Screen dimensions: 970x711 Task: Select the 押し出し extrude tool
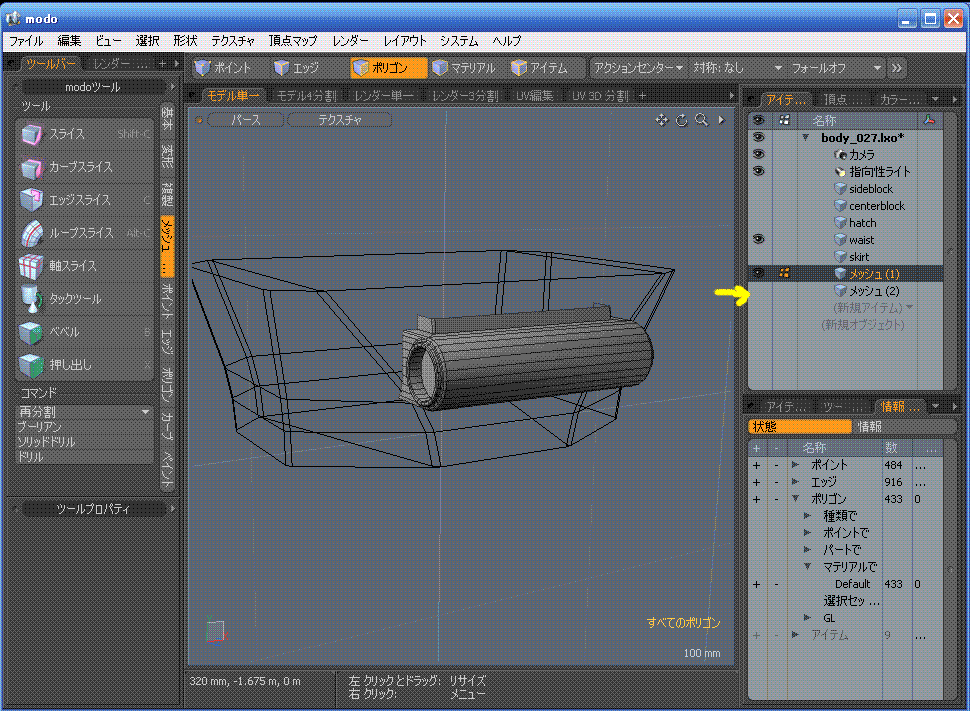tap(70, 365)
